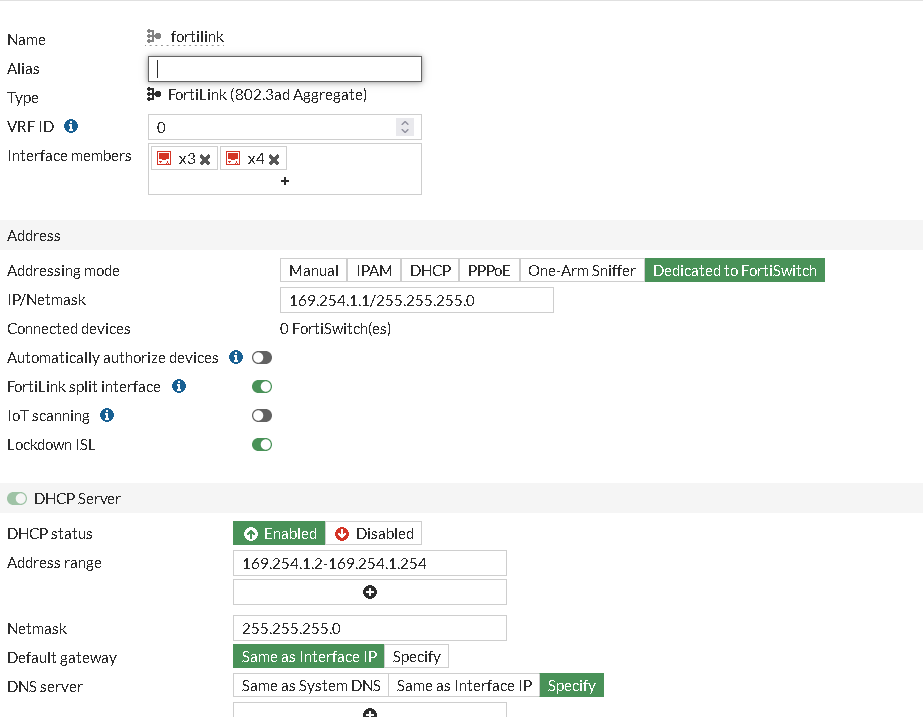Image resolution: width=923 pixels, height=717 pixels.
Task: Click info icon beside Automatically authorize devices
Action: (x=236, y=357)
